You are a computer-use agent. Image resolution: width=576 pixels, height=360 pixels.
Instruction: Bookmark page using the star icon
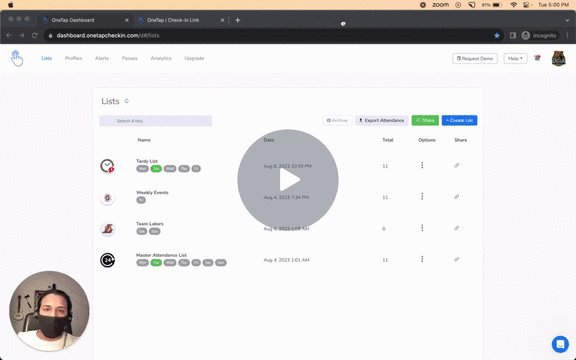click(497, 36)
